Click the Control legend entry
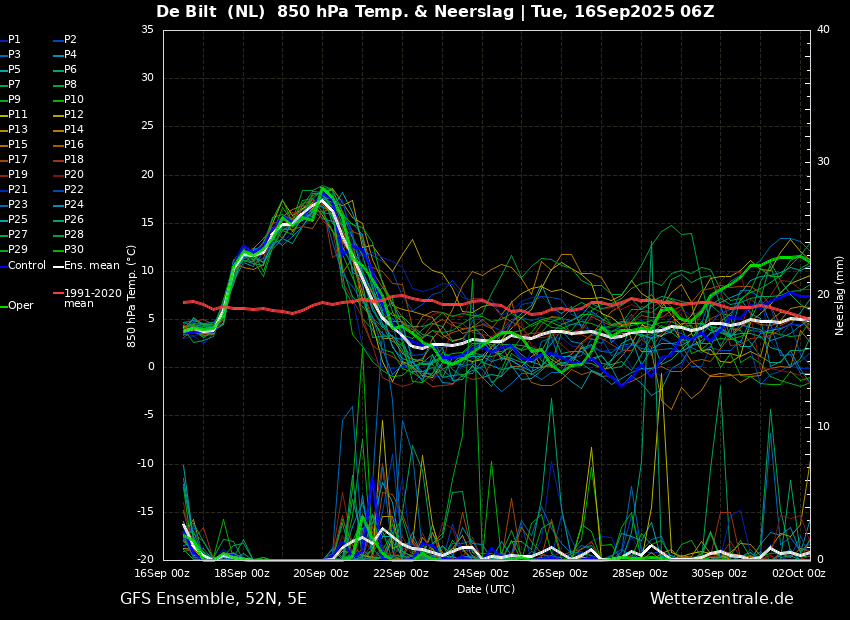Viewport: 850px width, 620px height. coord(23,266)
